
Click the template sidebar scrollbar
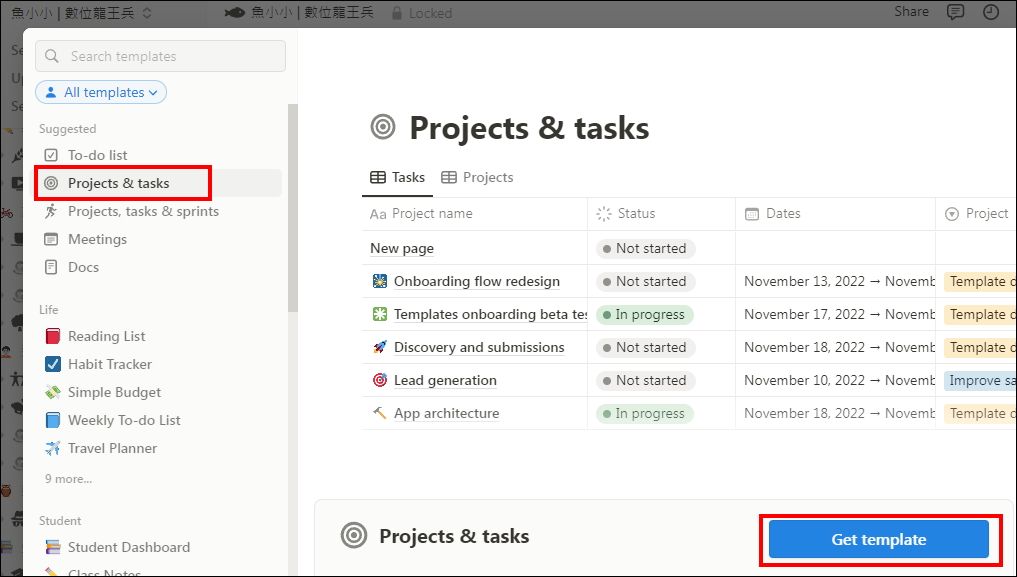(293, 207)
